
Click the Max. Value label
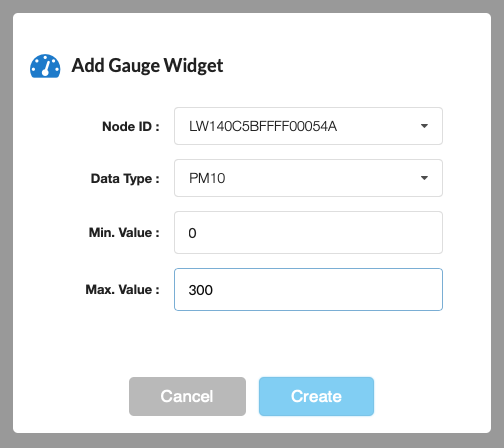pos(122,289)
